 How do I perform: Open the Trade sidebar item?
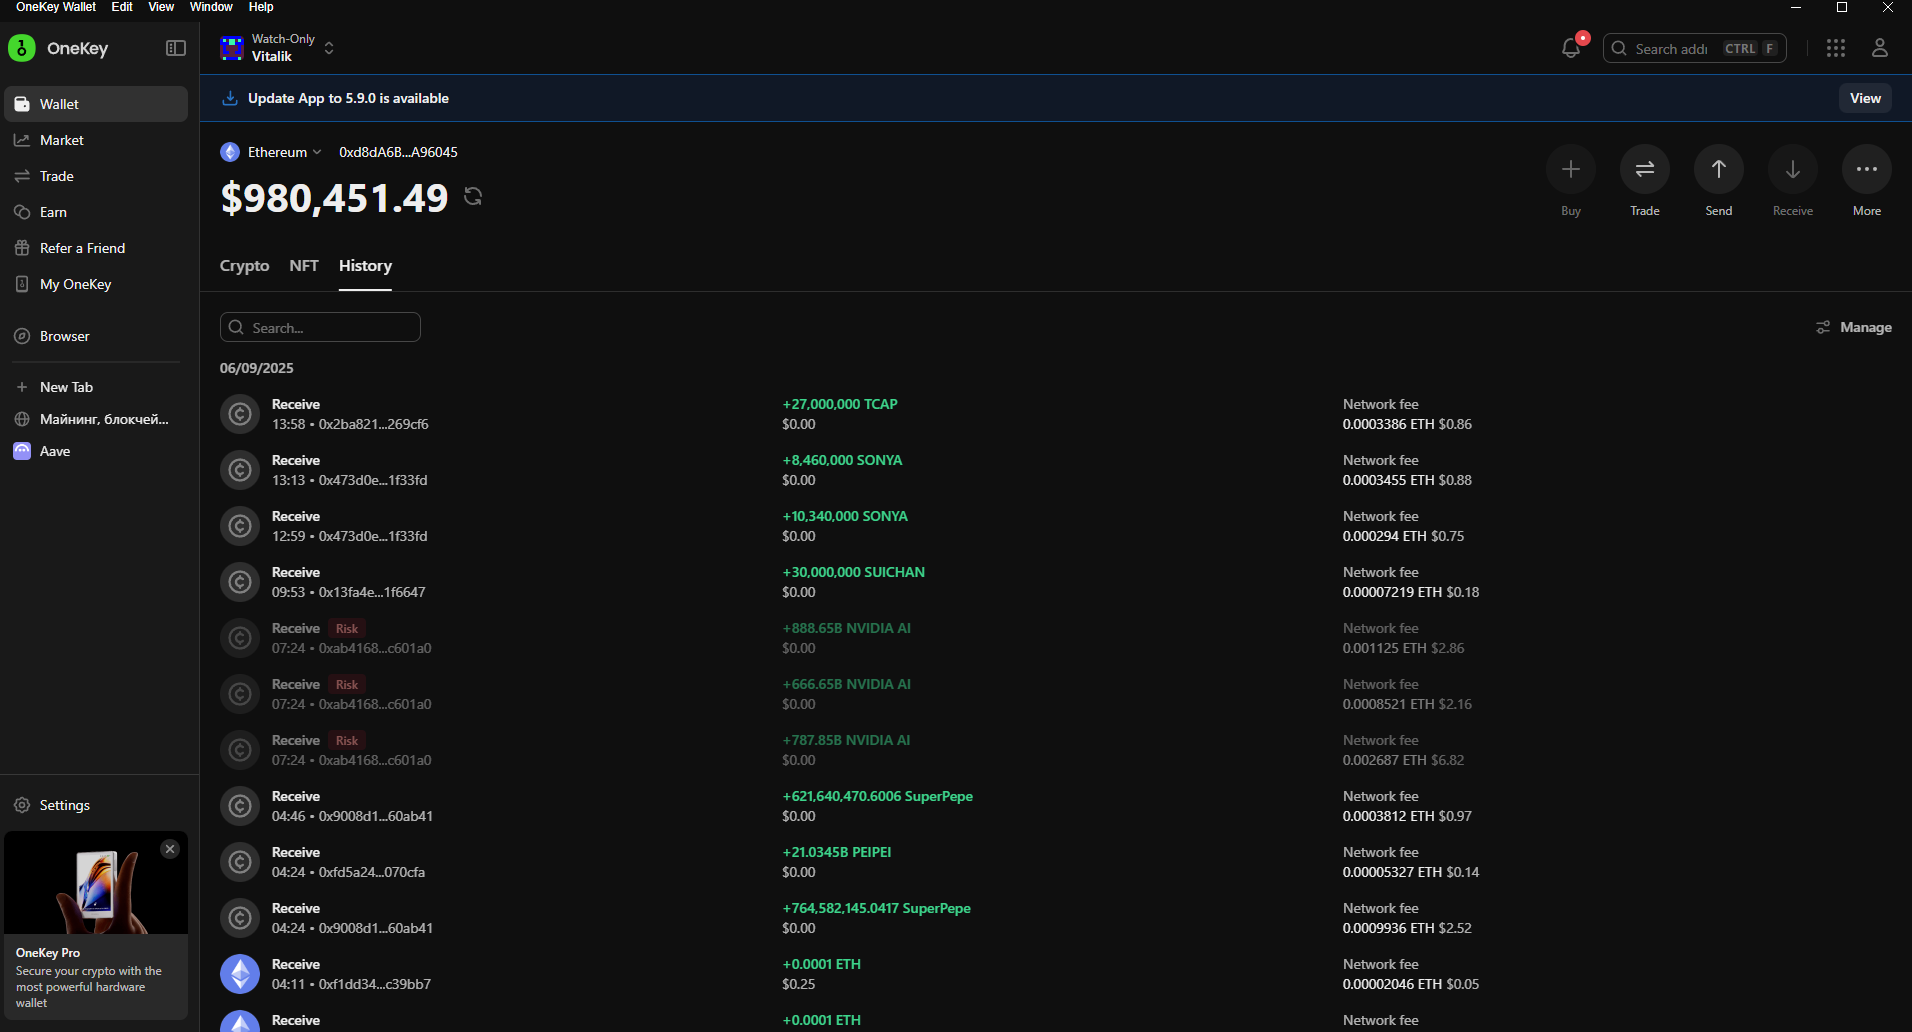(x=95, y=176)
